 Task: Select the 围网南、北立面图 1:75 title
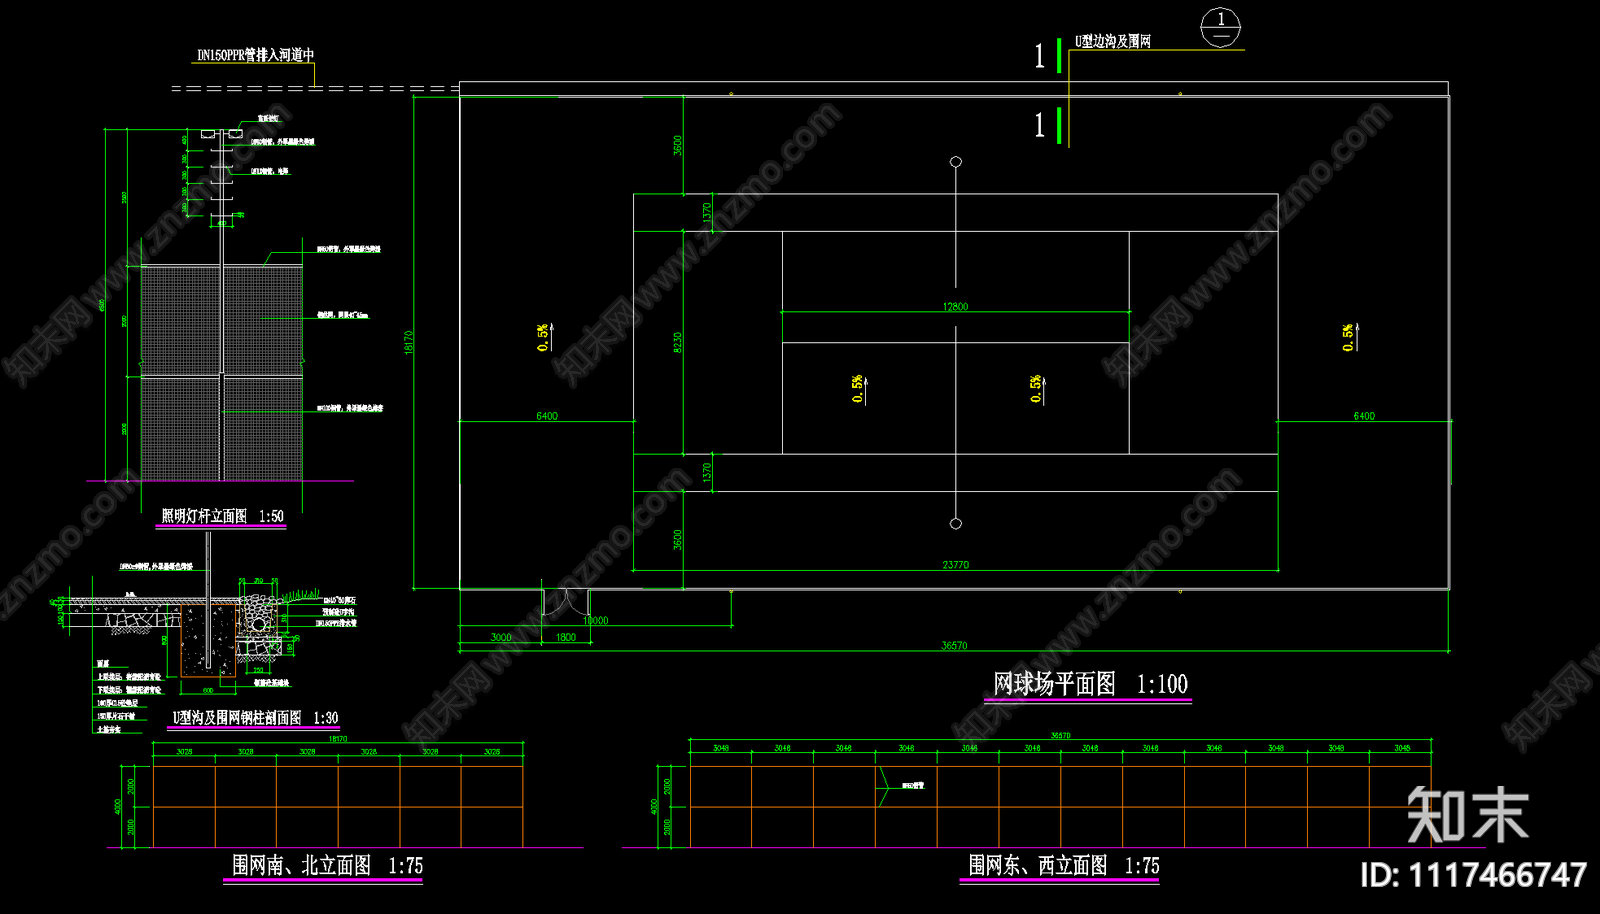[x=327, y=865]
